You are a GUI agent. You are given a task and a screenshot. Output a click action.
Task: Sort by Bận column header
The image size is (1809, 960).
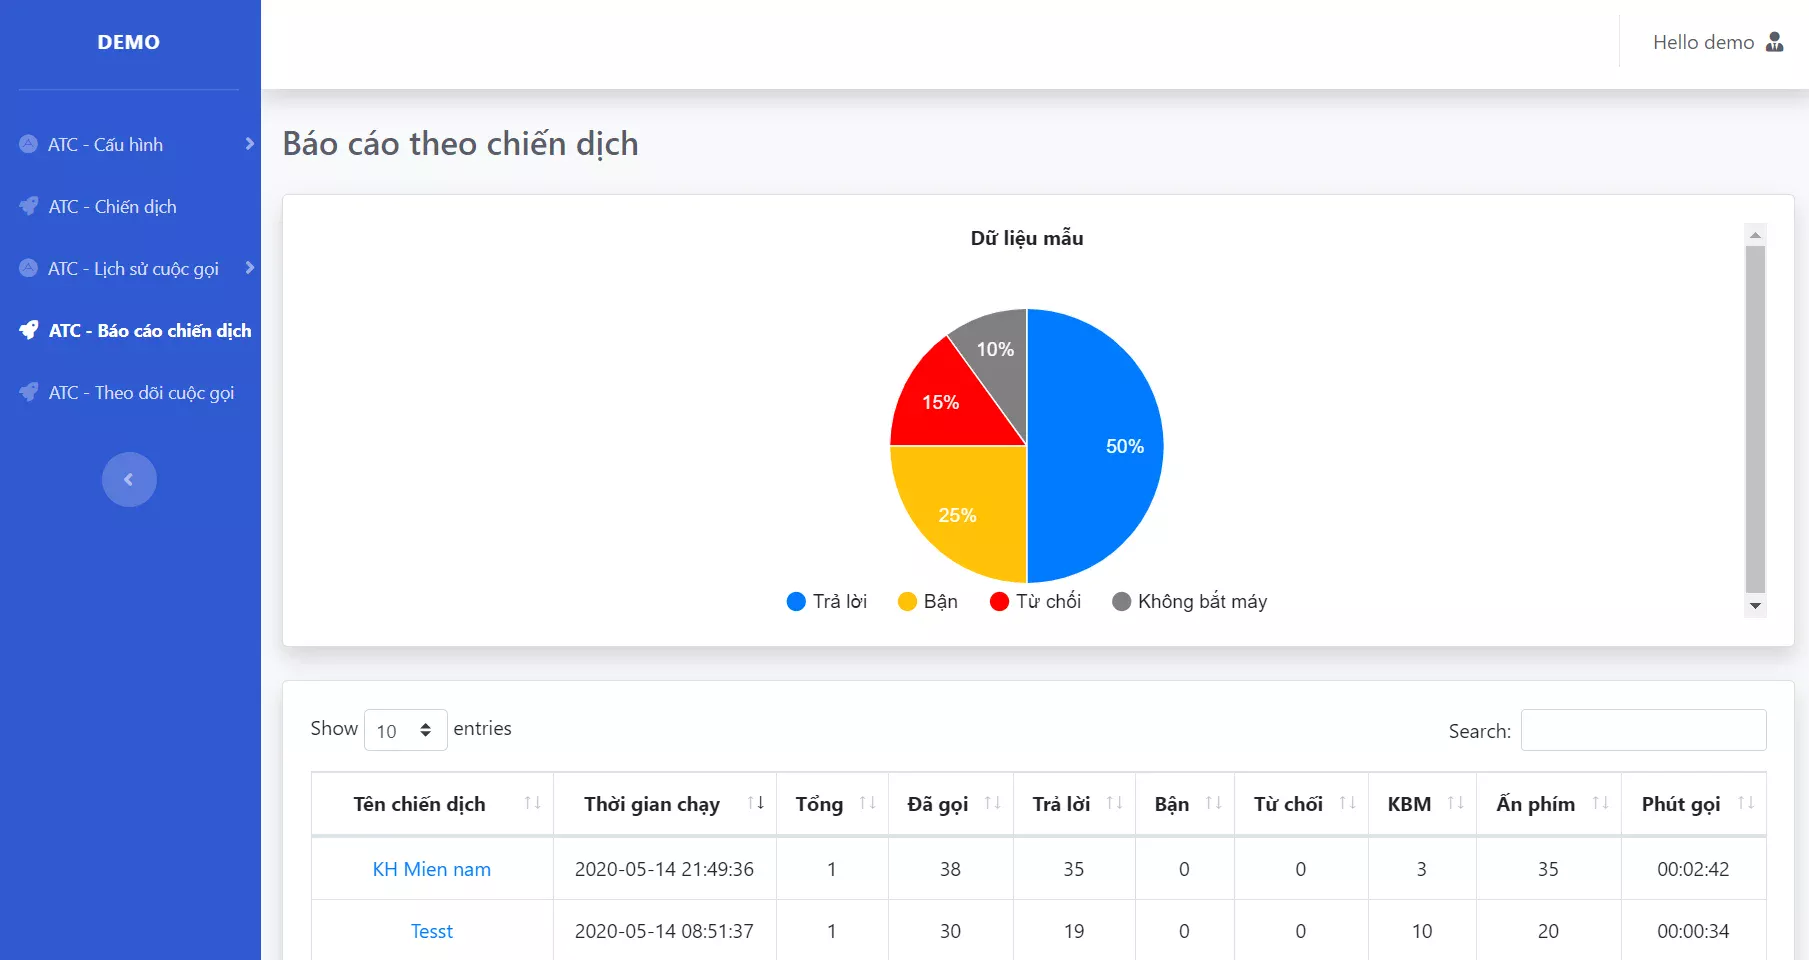1184,804
